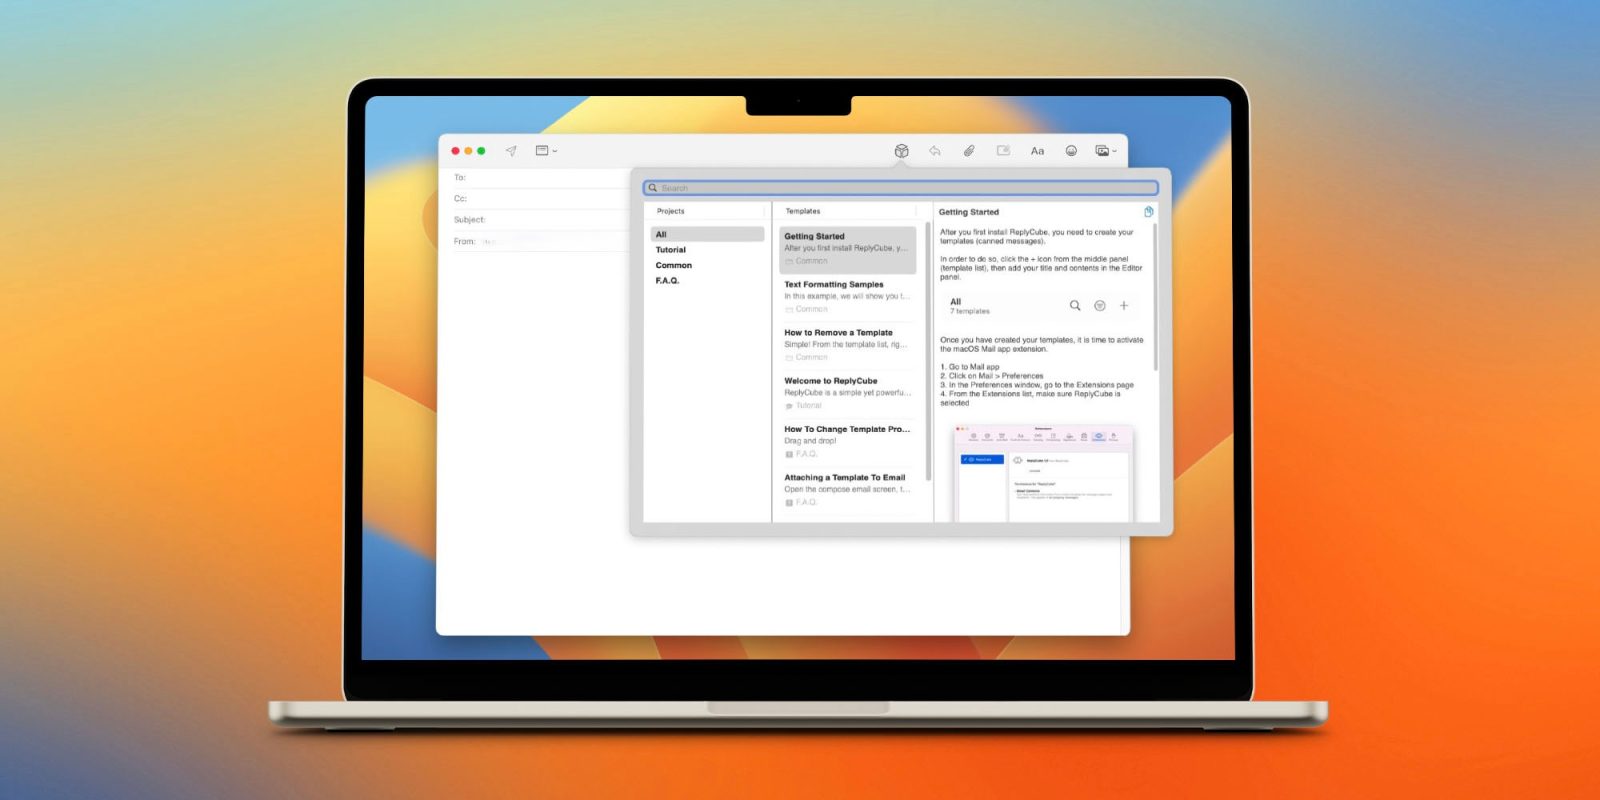Screen dimensions: 1600x800
Task: Select the Common project
Action: click(x=674, y=265)
